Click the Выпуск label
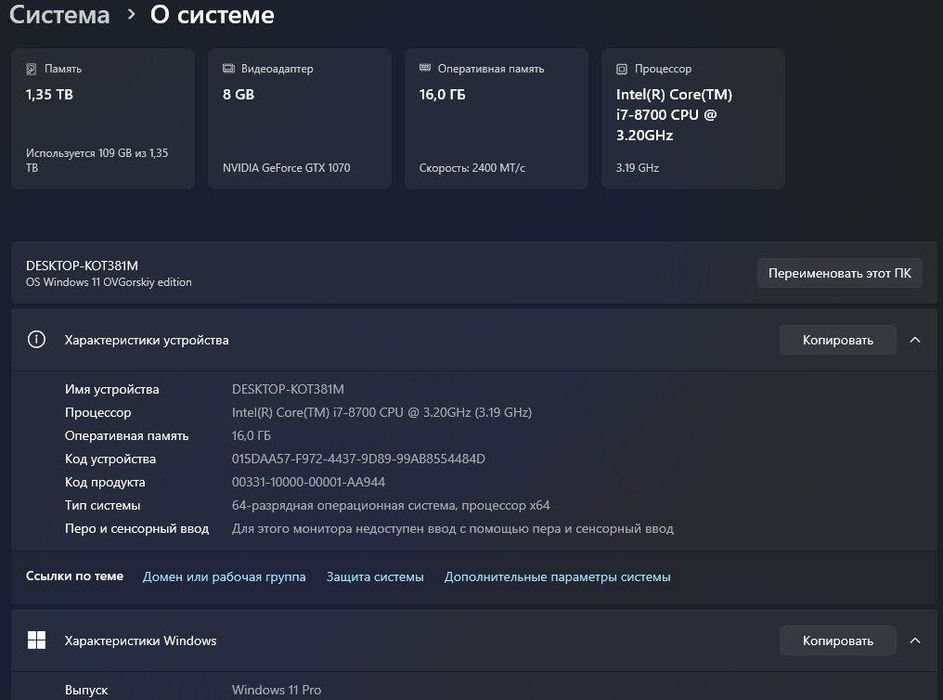943x700 pixels. tap(87, 690)
